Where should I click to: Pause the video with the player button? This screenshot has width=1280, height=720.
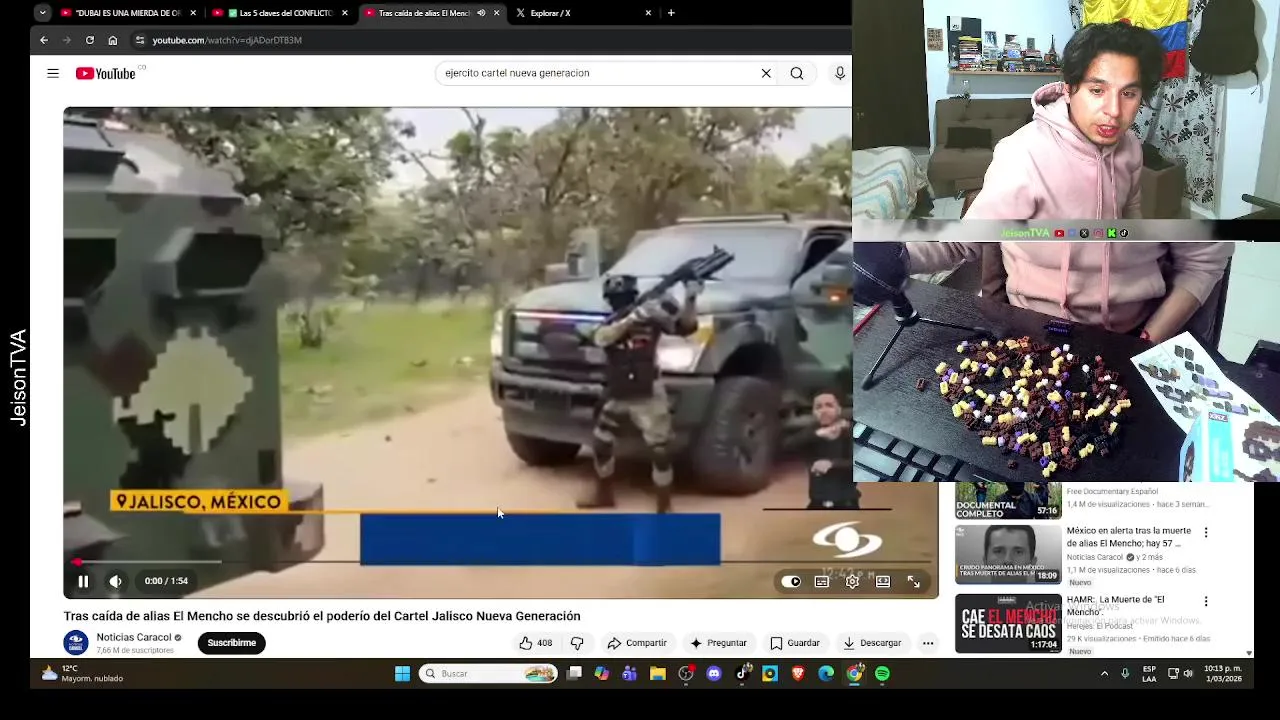click(83, 581)
